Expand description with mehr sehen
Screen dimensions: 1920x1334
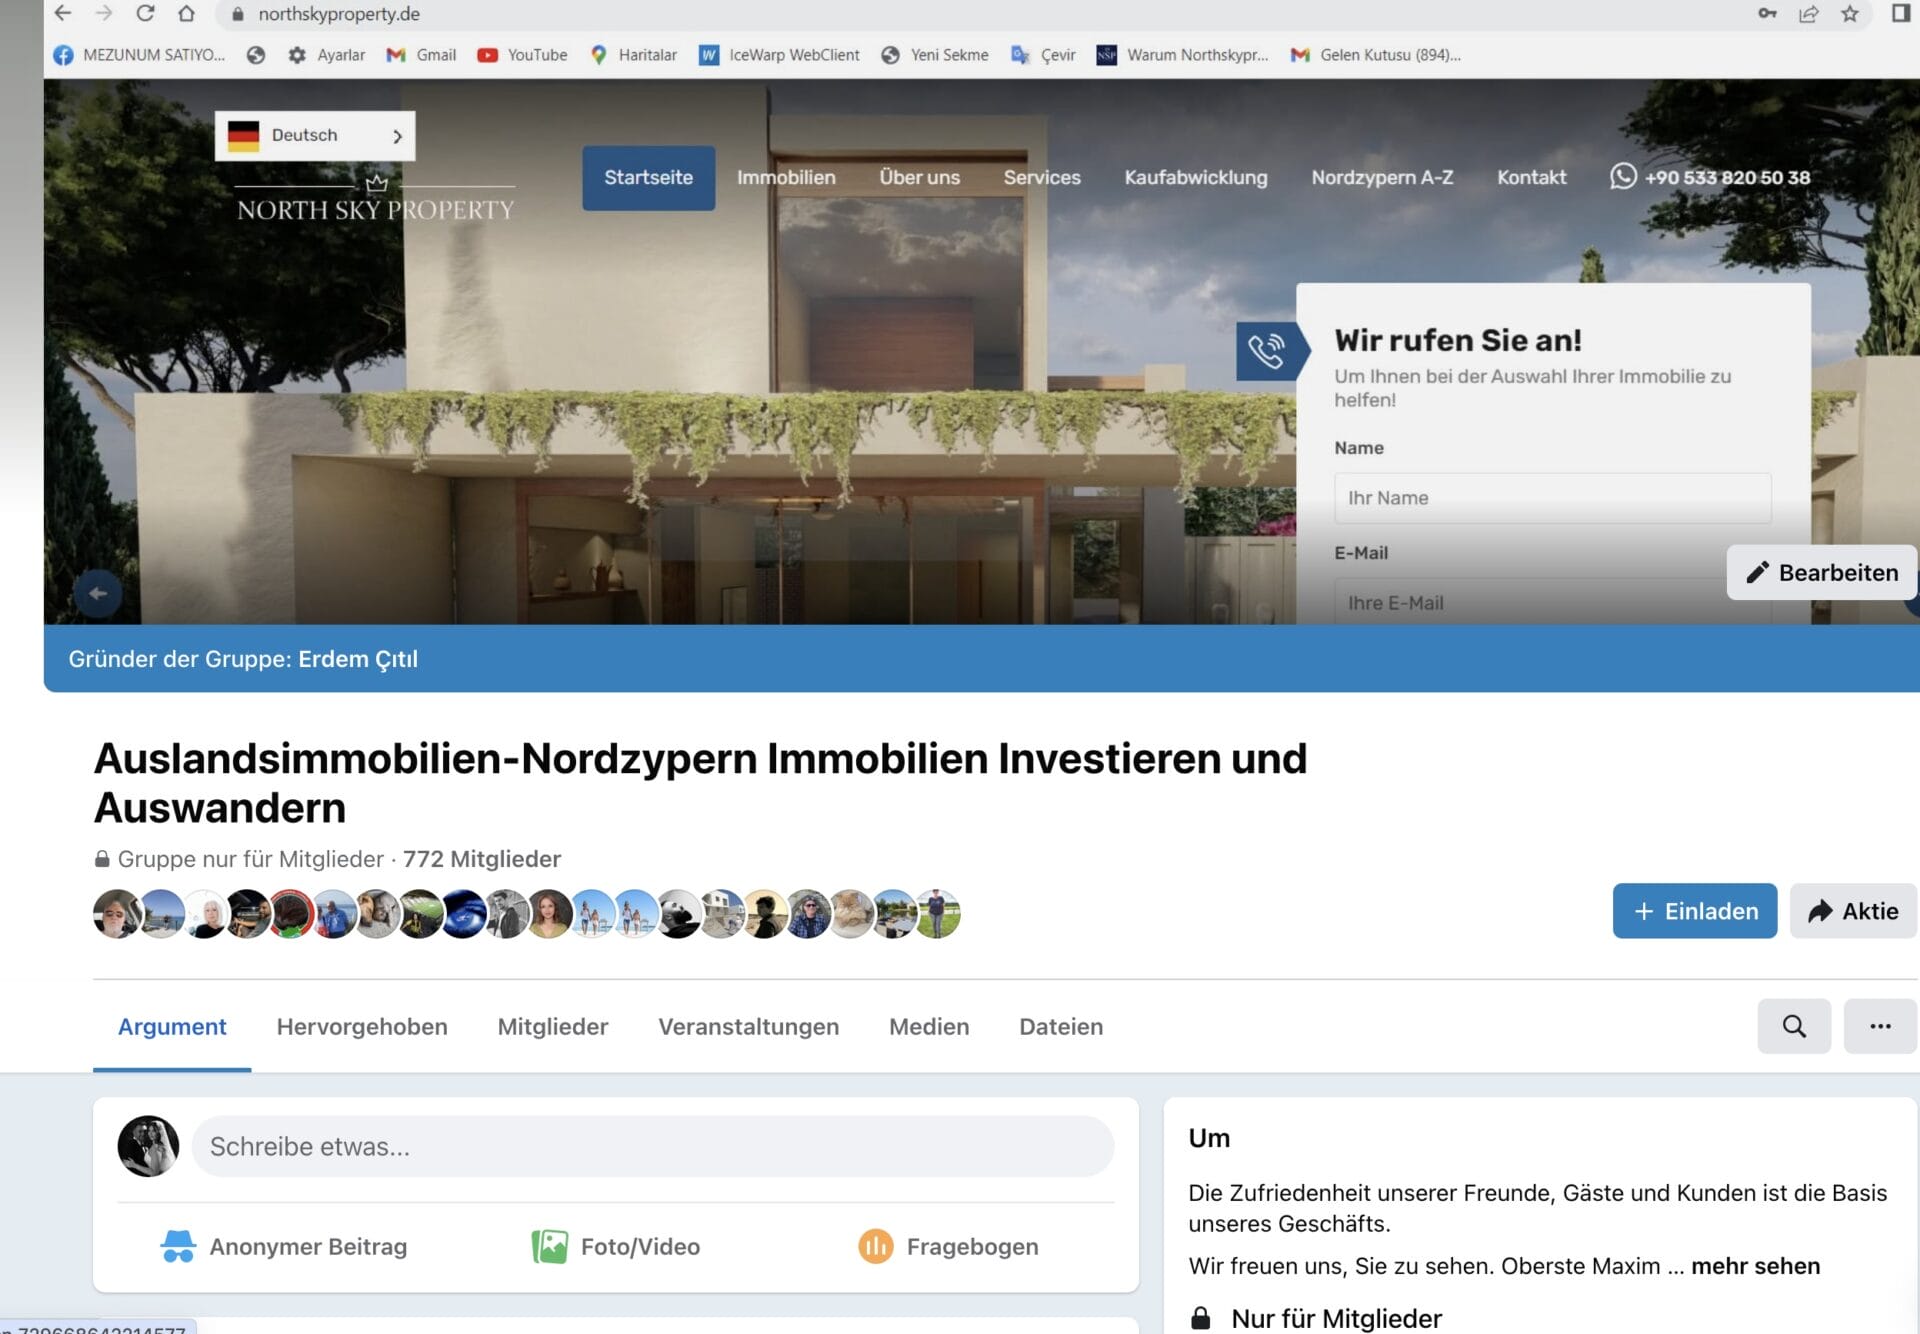(x=1755, y=1266)
